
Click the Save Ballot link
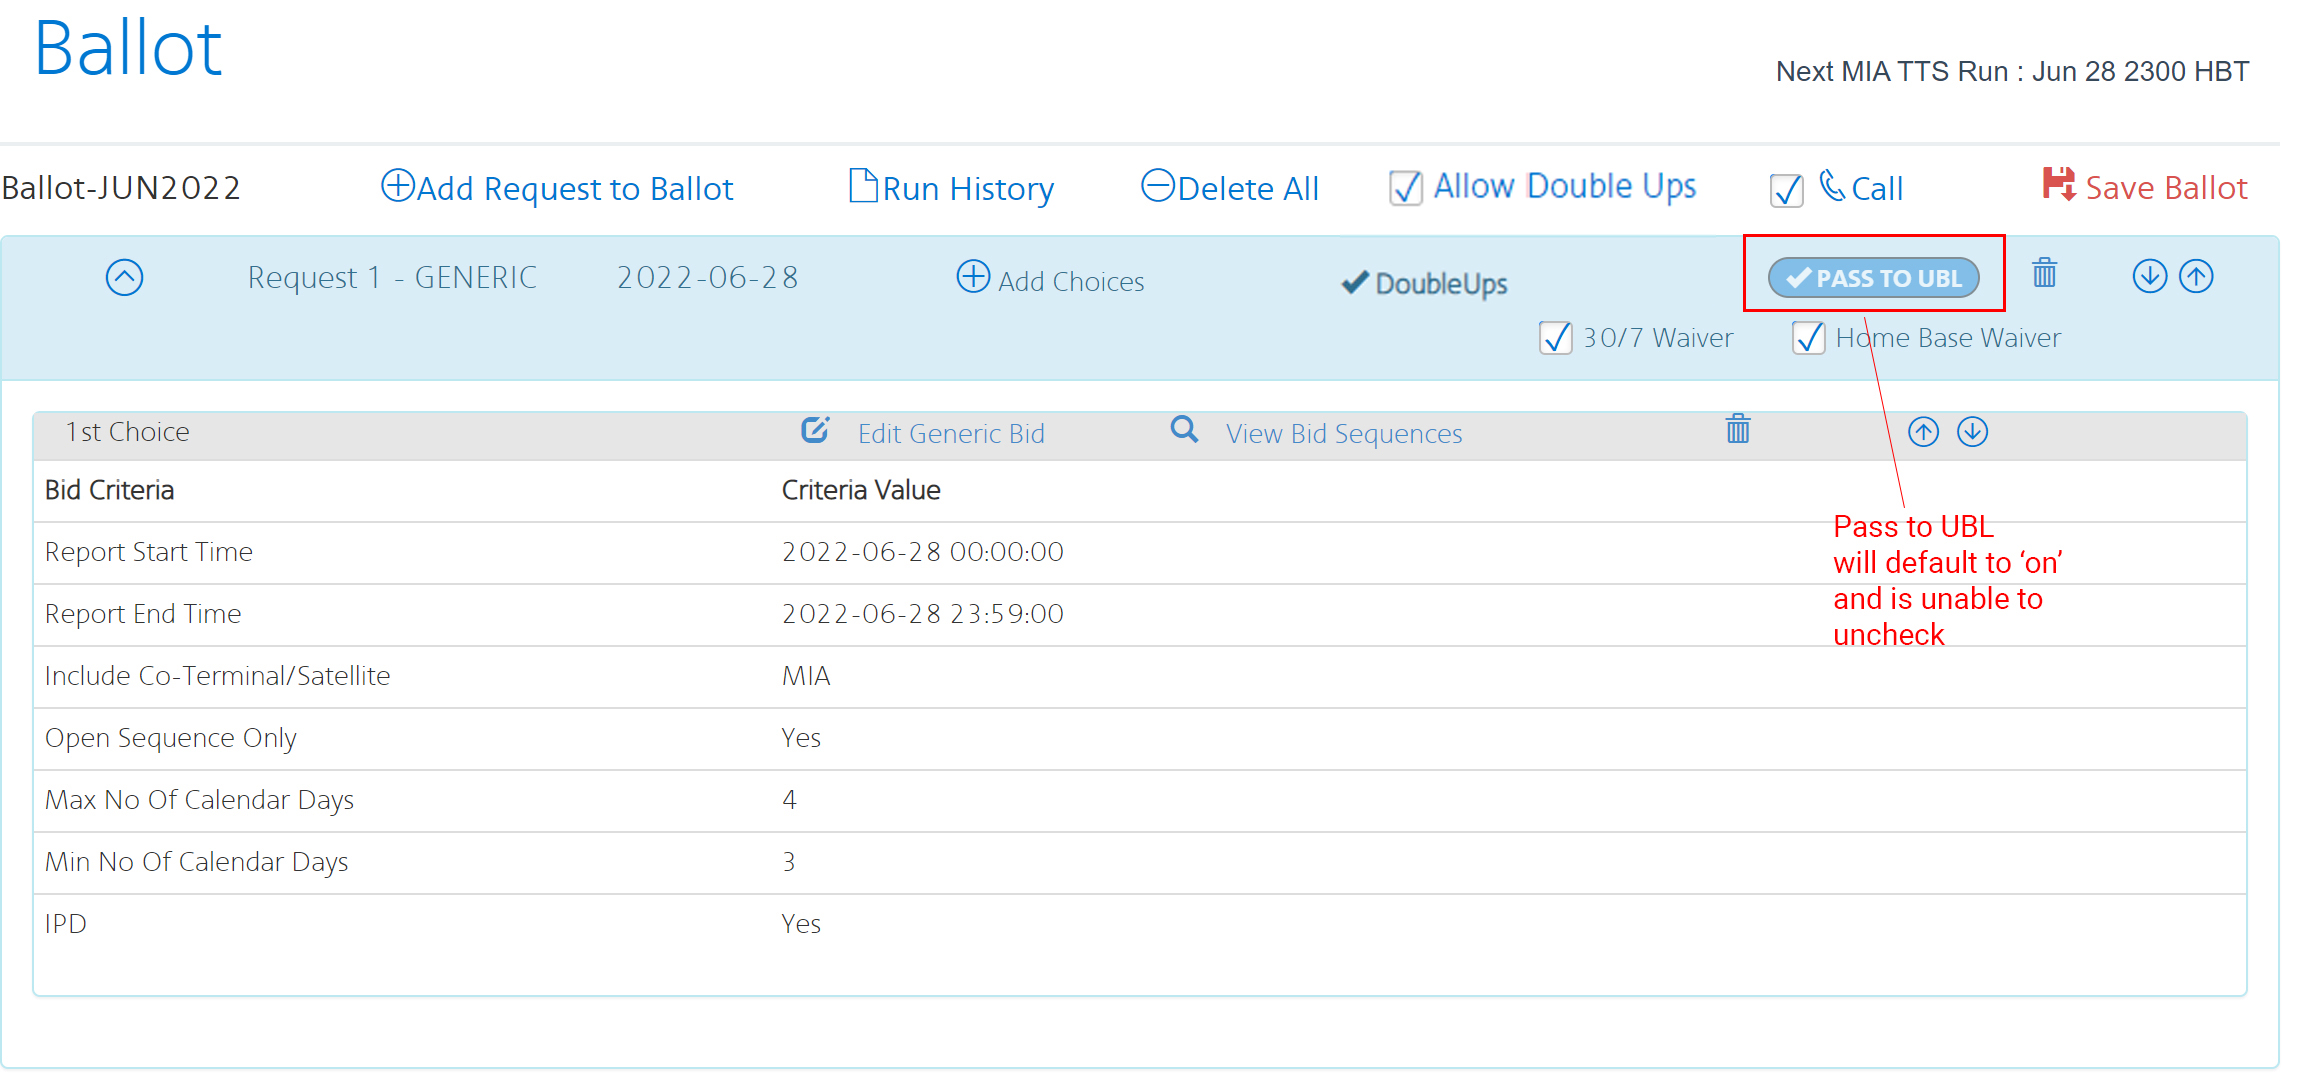click(2166, 188)
